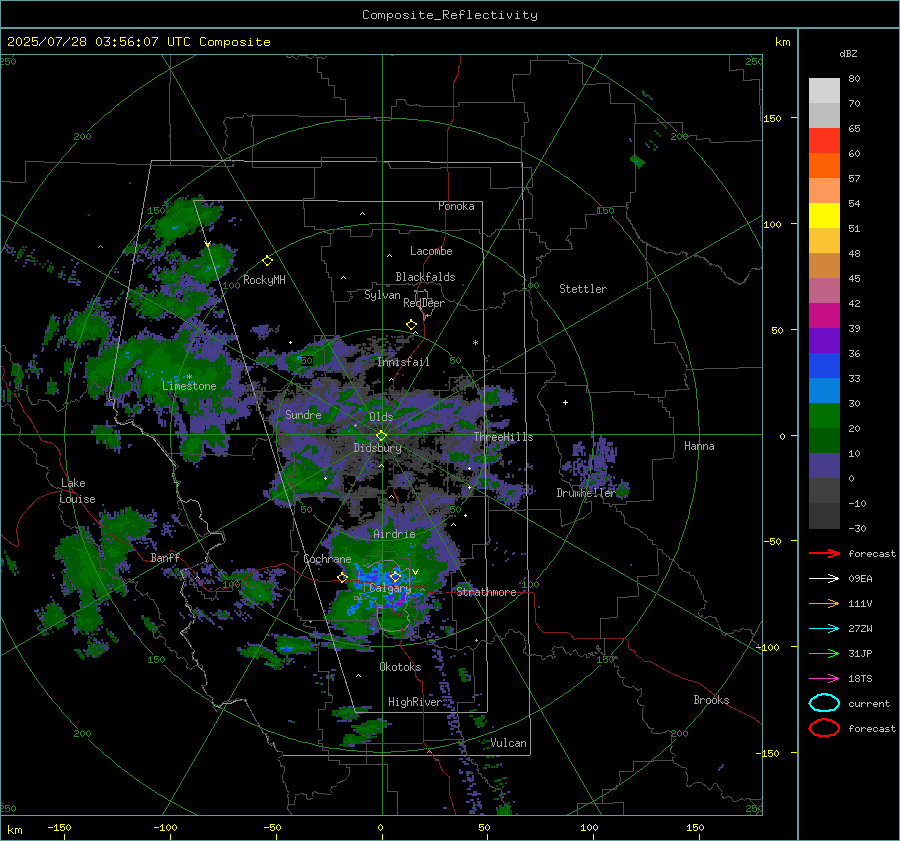Click the Vulcan city label
This screenshot has width=900, height=841.
click(x=508, y=743)
